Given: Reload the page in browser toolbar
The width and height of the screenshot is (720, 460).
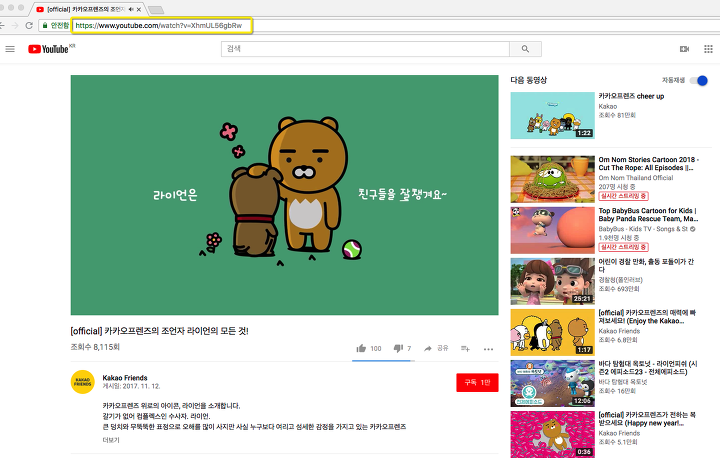Looking at the screenshot, I should (x=29, y=25).
